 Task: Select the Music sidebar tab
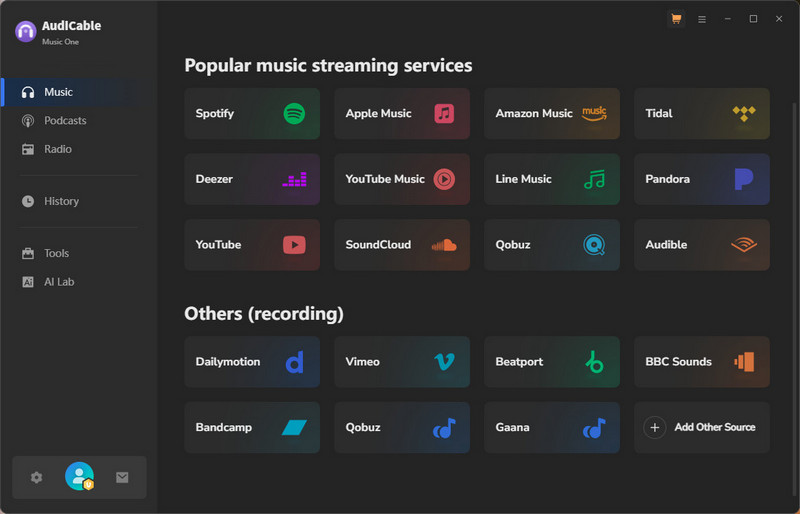tap(58, 92)
